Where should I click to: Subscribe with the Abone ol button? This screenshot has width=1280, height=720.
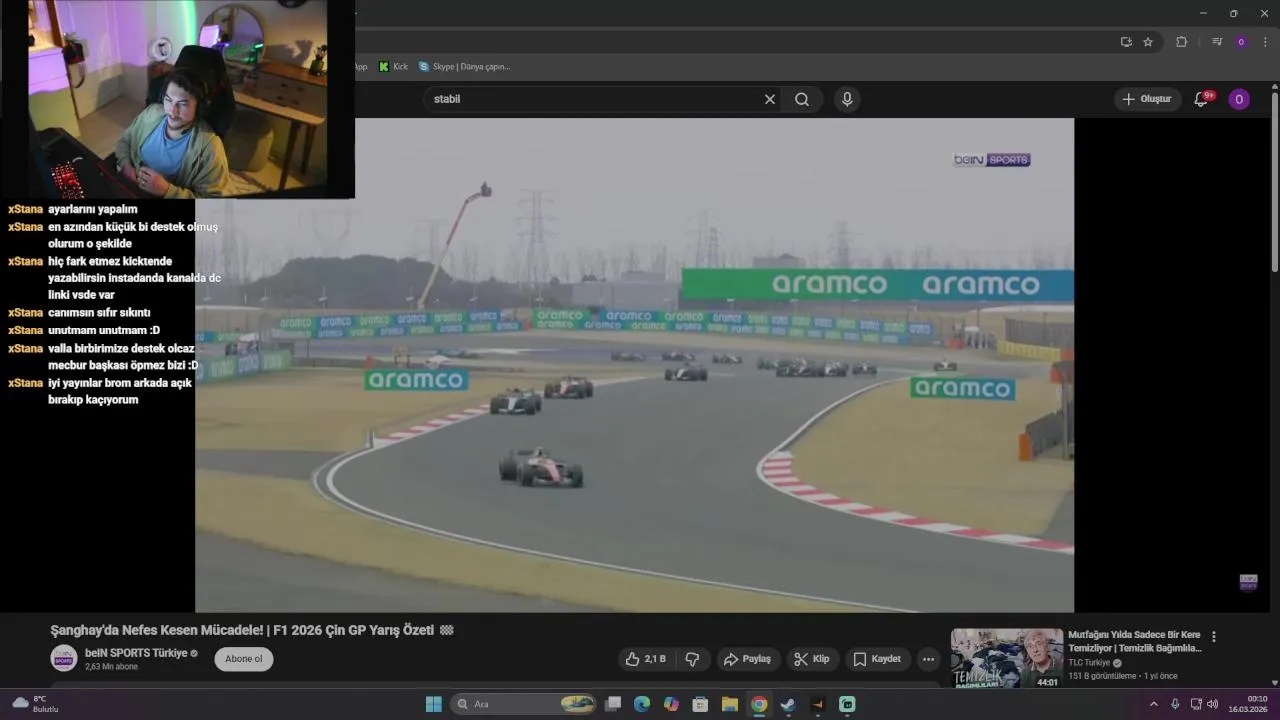click(x=243, y=659)
